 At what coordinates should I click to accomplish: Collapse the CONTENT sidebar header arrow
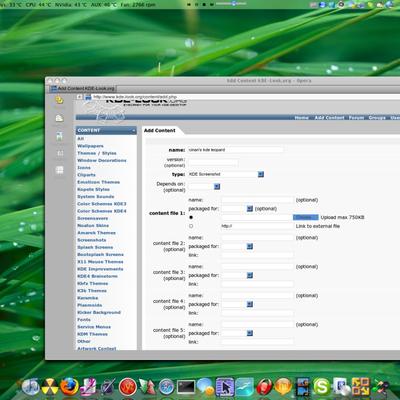(x=134, y=130)
